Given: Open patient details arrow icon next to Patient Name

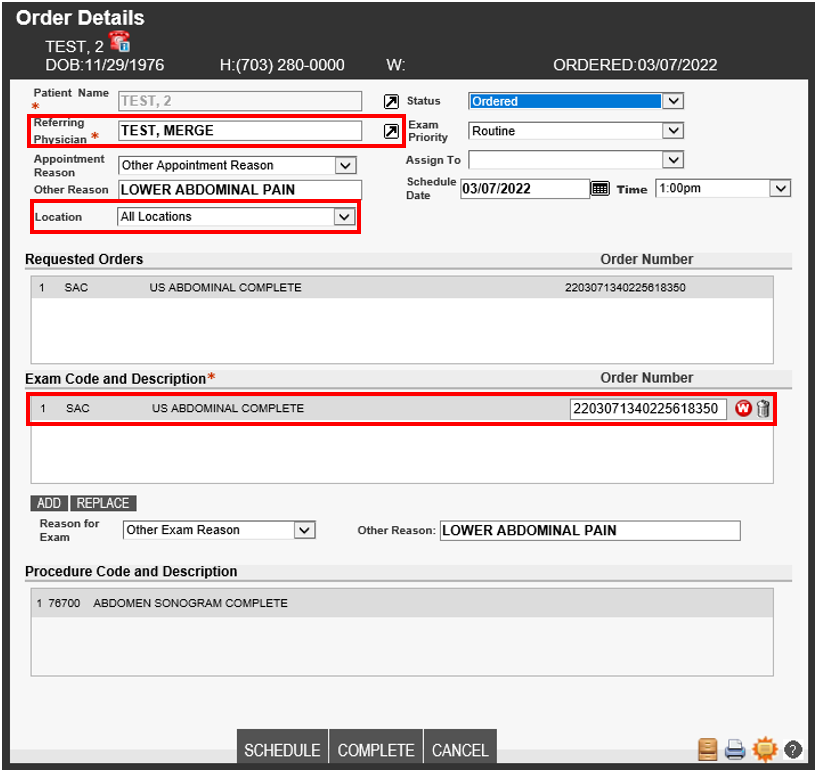Looking at the screenshot, I should pos(391,101).
